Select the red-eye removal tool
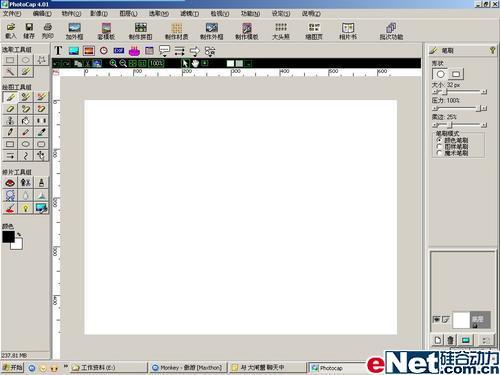 click(x=10, y=183)
